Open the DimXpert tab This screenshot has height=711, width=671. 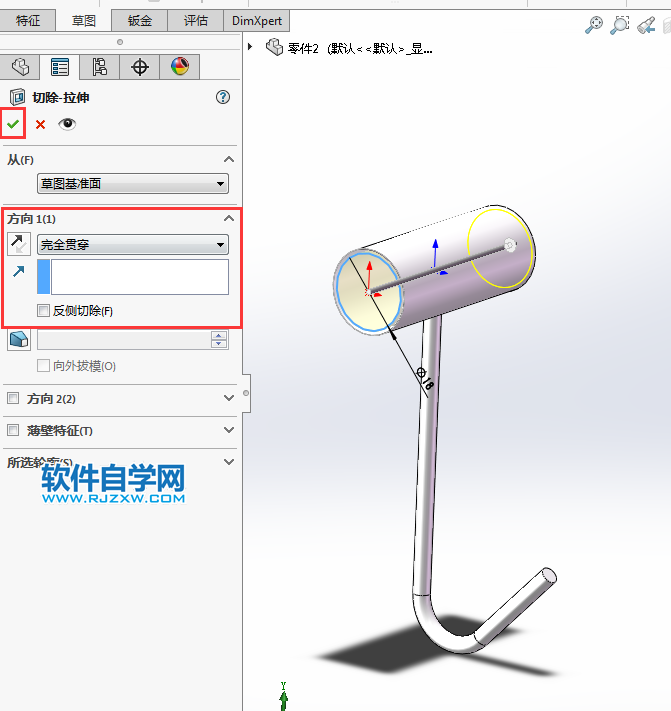(257, 21)
